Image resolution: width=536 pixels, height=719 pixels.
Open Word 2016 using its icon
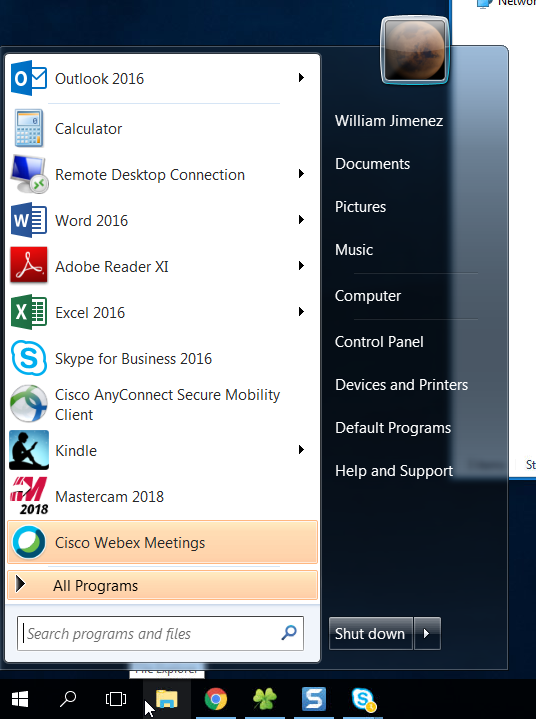28,220
